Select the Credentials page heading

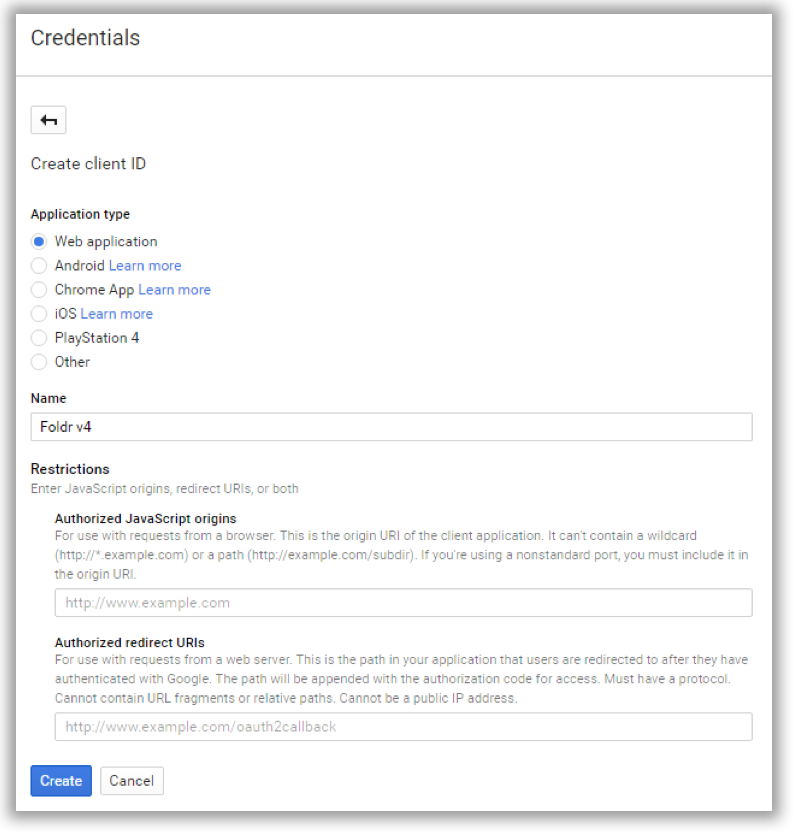[85, 38]
